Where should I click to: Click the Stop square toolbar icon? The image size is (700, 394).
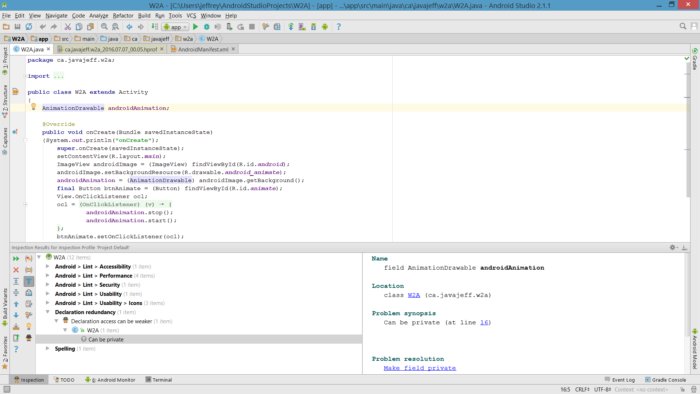pyautogui.click(x=252, y=27)
